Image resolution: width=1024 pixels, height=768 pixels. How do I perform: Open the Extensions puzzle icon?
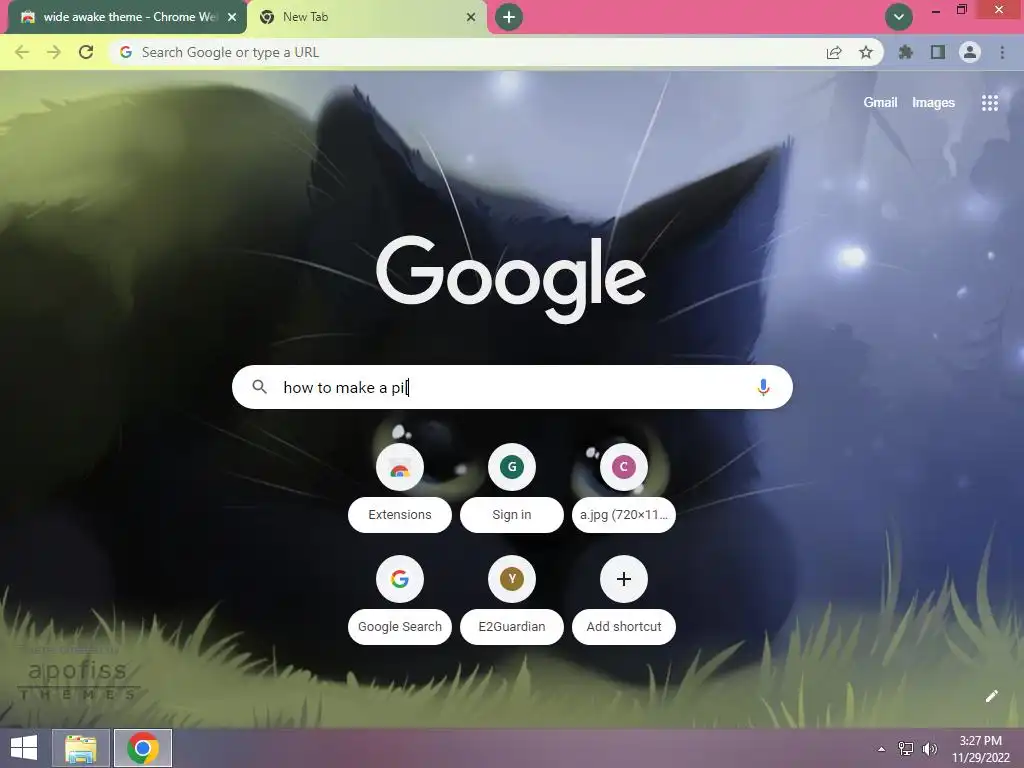point(906,52)
